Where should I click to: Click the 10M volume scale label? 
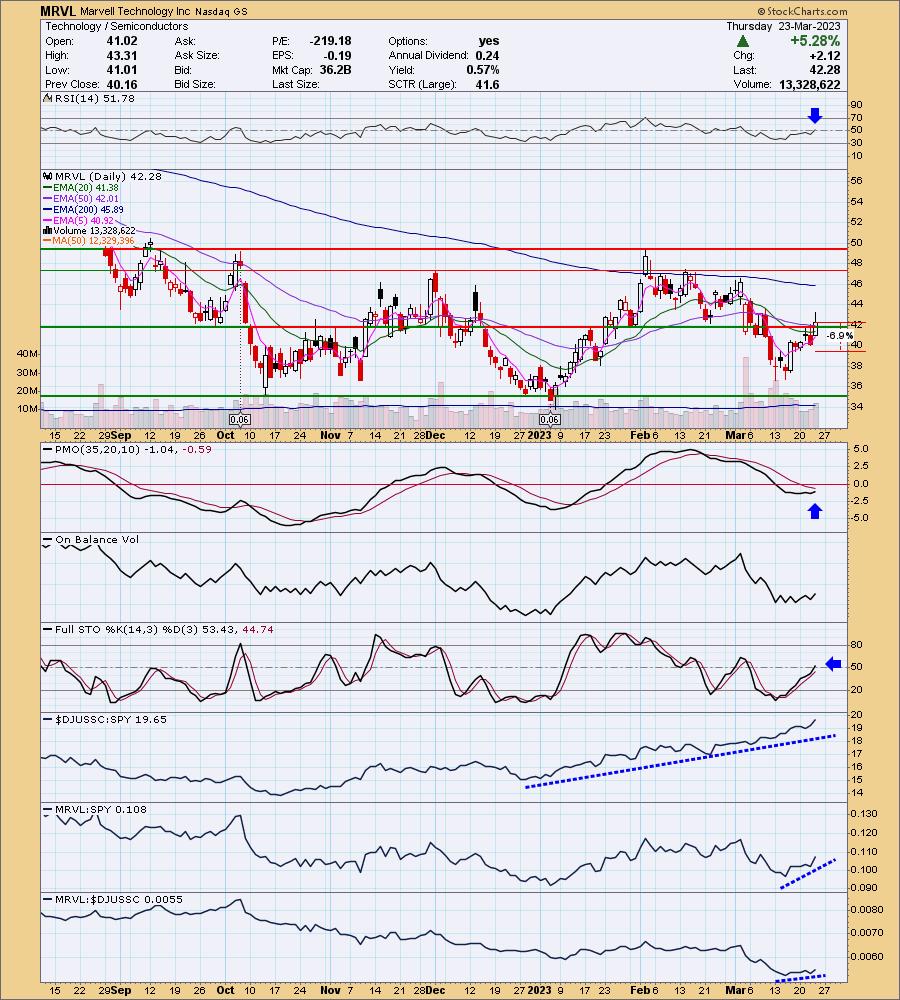27,409
